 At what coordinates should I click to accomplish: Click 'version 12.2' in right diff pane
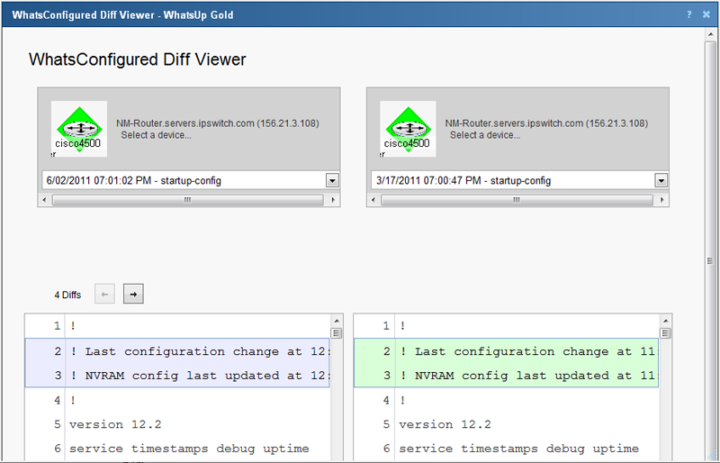pyautogui.click(x=445, y=424)
